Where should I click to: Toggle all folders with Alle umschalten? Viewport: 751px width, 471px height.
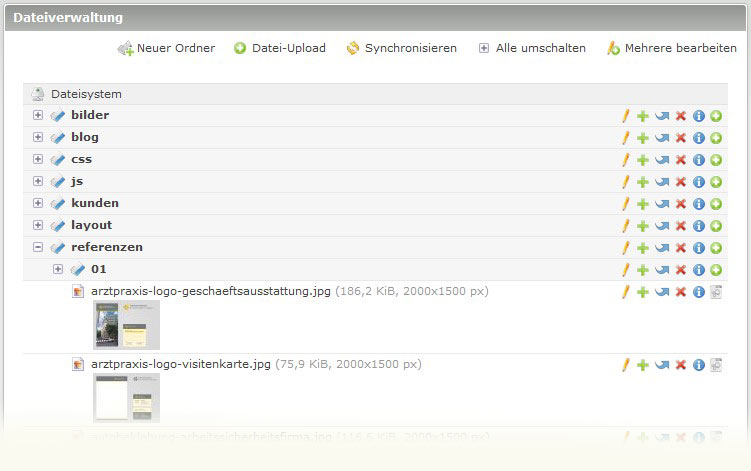click(x=532, y=48)
